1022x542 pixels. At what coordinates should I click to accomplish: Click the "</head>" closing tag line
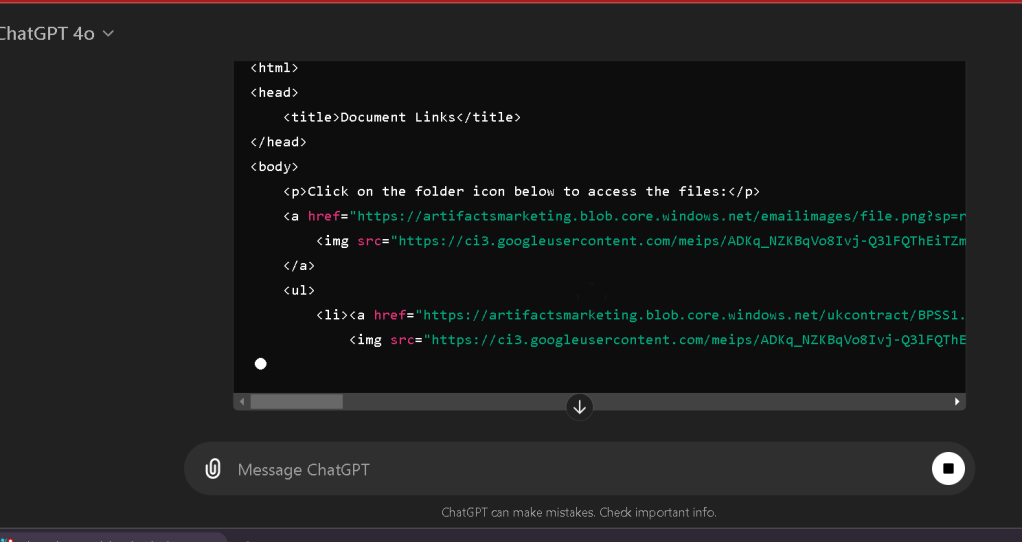coord(278,142)
